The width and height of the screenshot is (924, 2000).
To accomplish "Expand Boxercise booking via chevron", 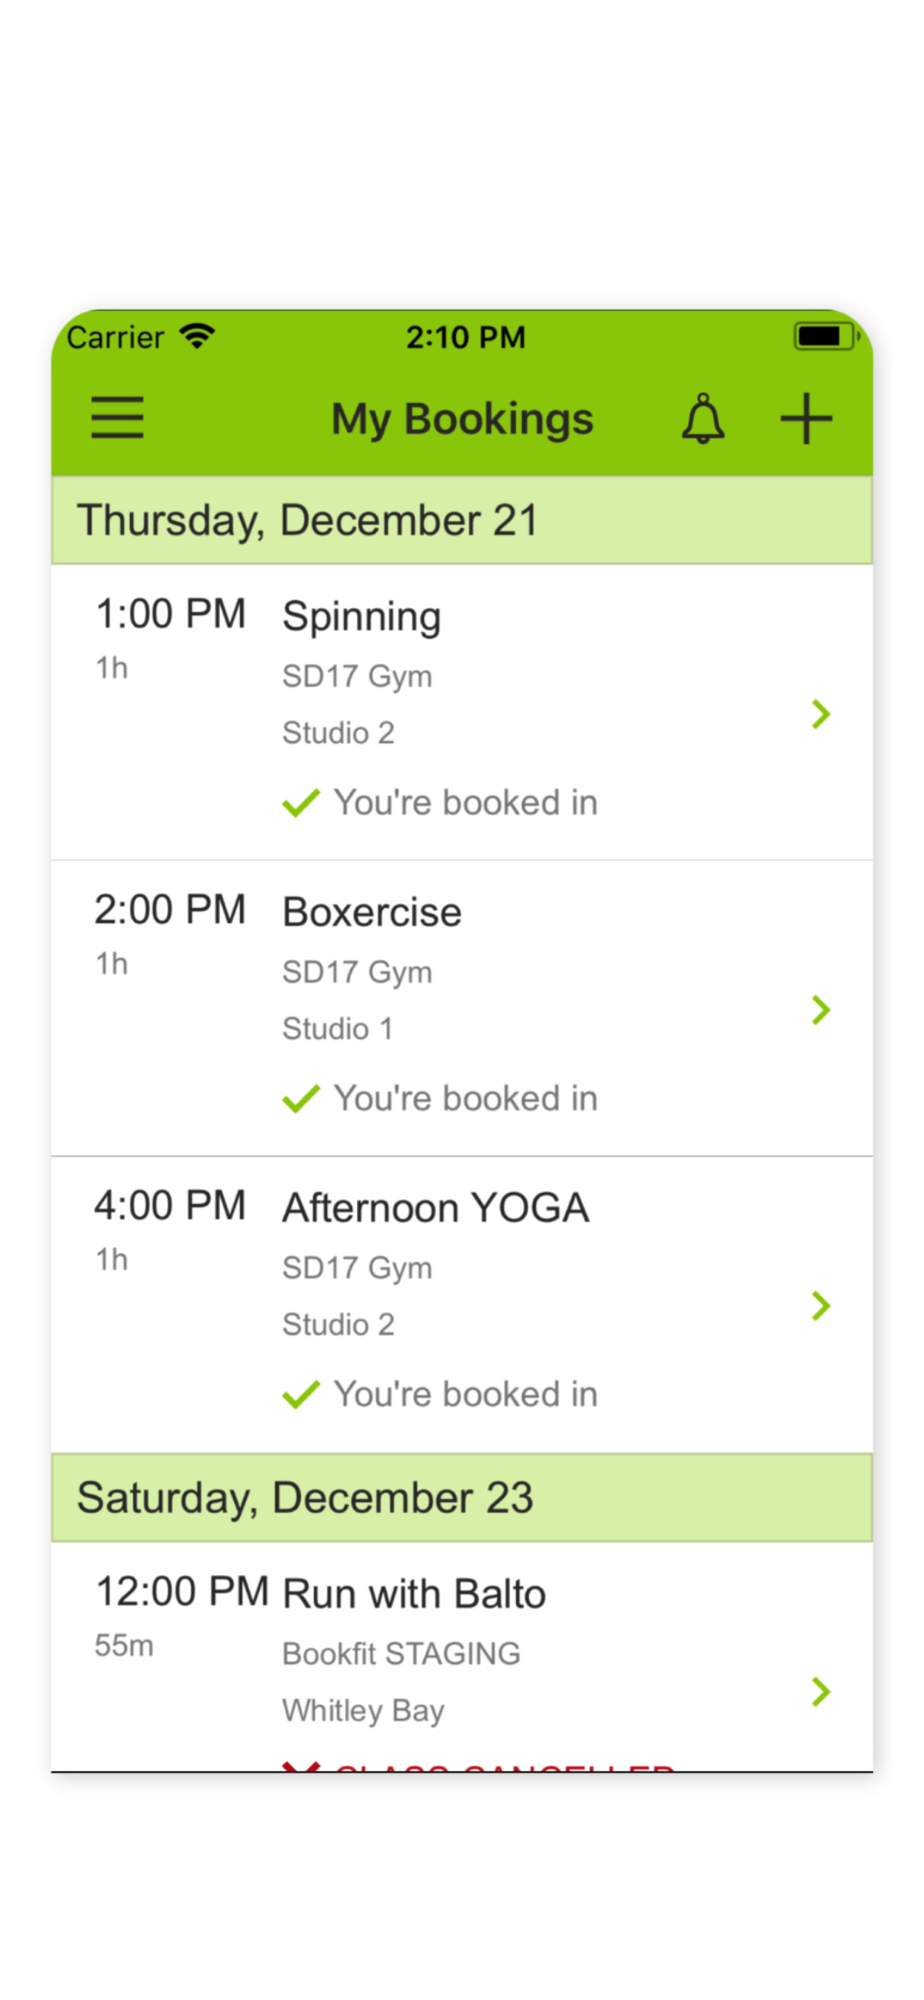I will coord(821,1010).
